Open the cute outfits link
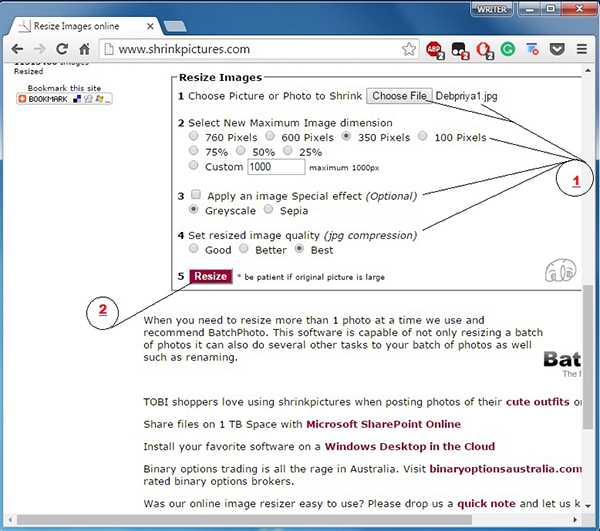Viewport: 600px width, 531px height. pyautogui.click(x=537, y=402)
